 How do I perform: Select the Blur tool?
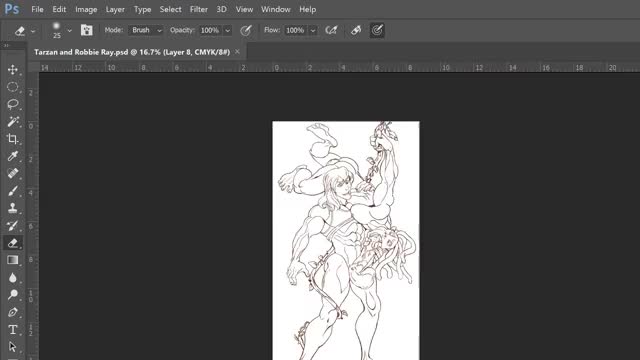13,278
